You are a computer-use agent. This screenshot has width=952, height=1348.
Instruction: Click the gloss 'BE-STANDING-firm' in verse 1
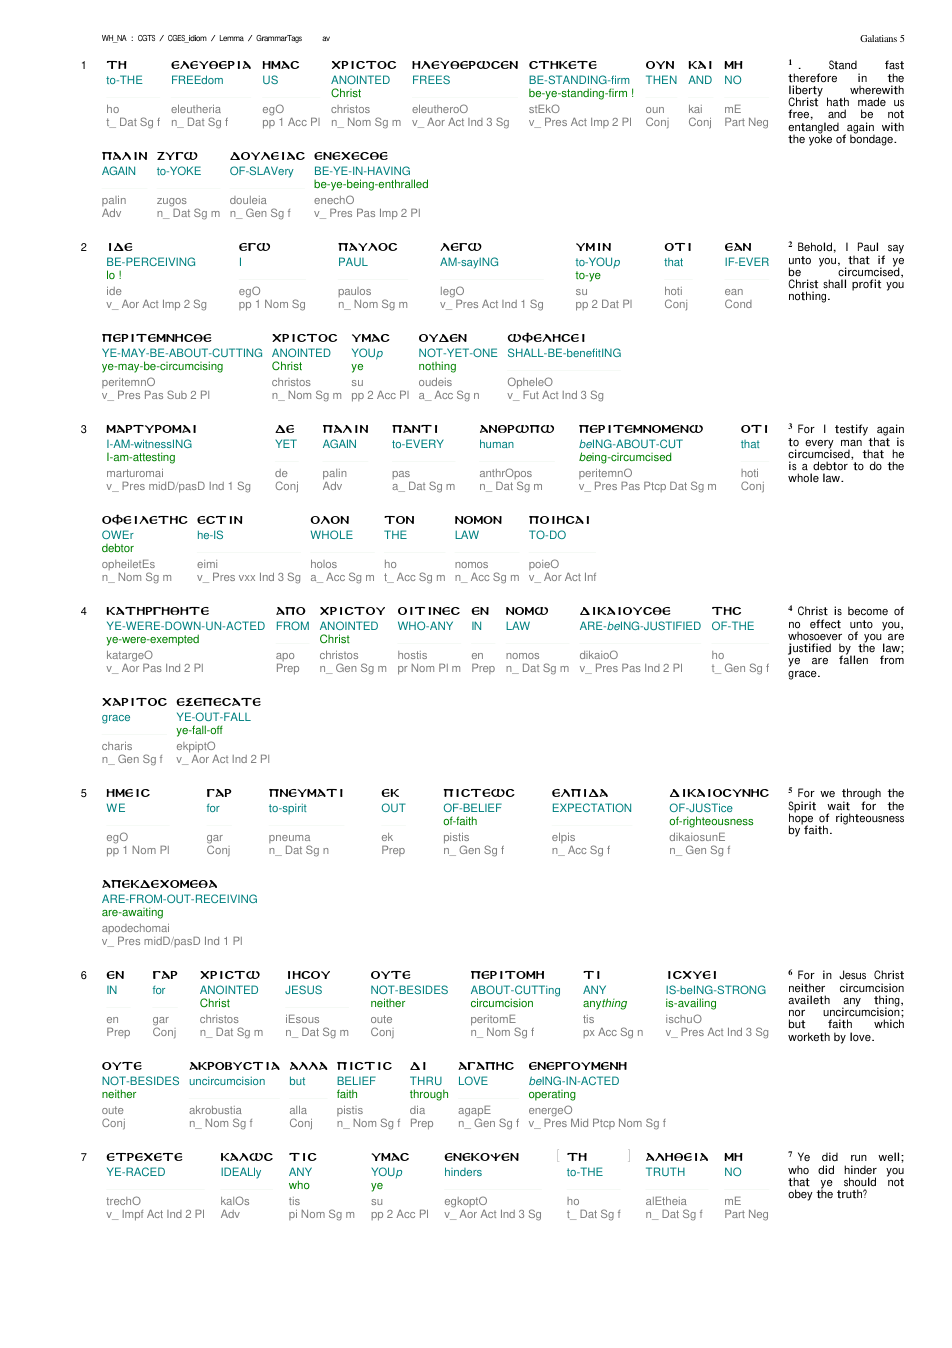tap(579, 81)
